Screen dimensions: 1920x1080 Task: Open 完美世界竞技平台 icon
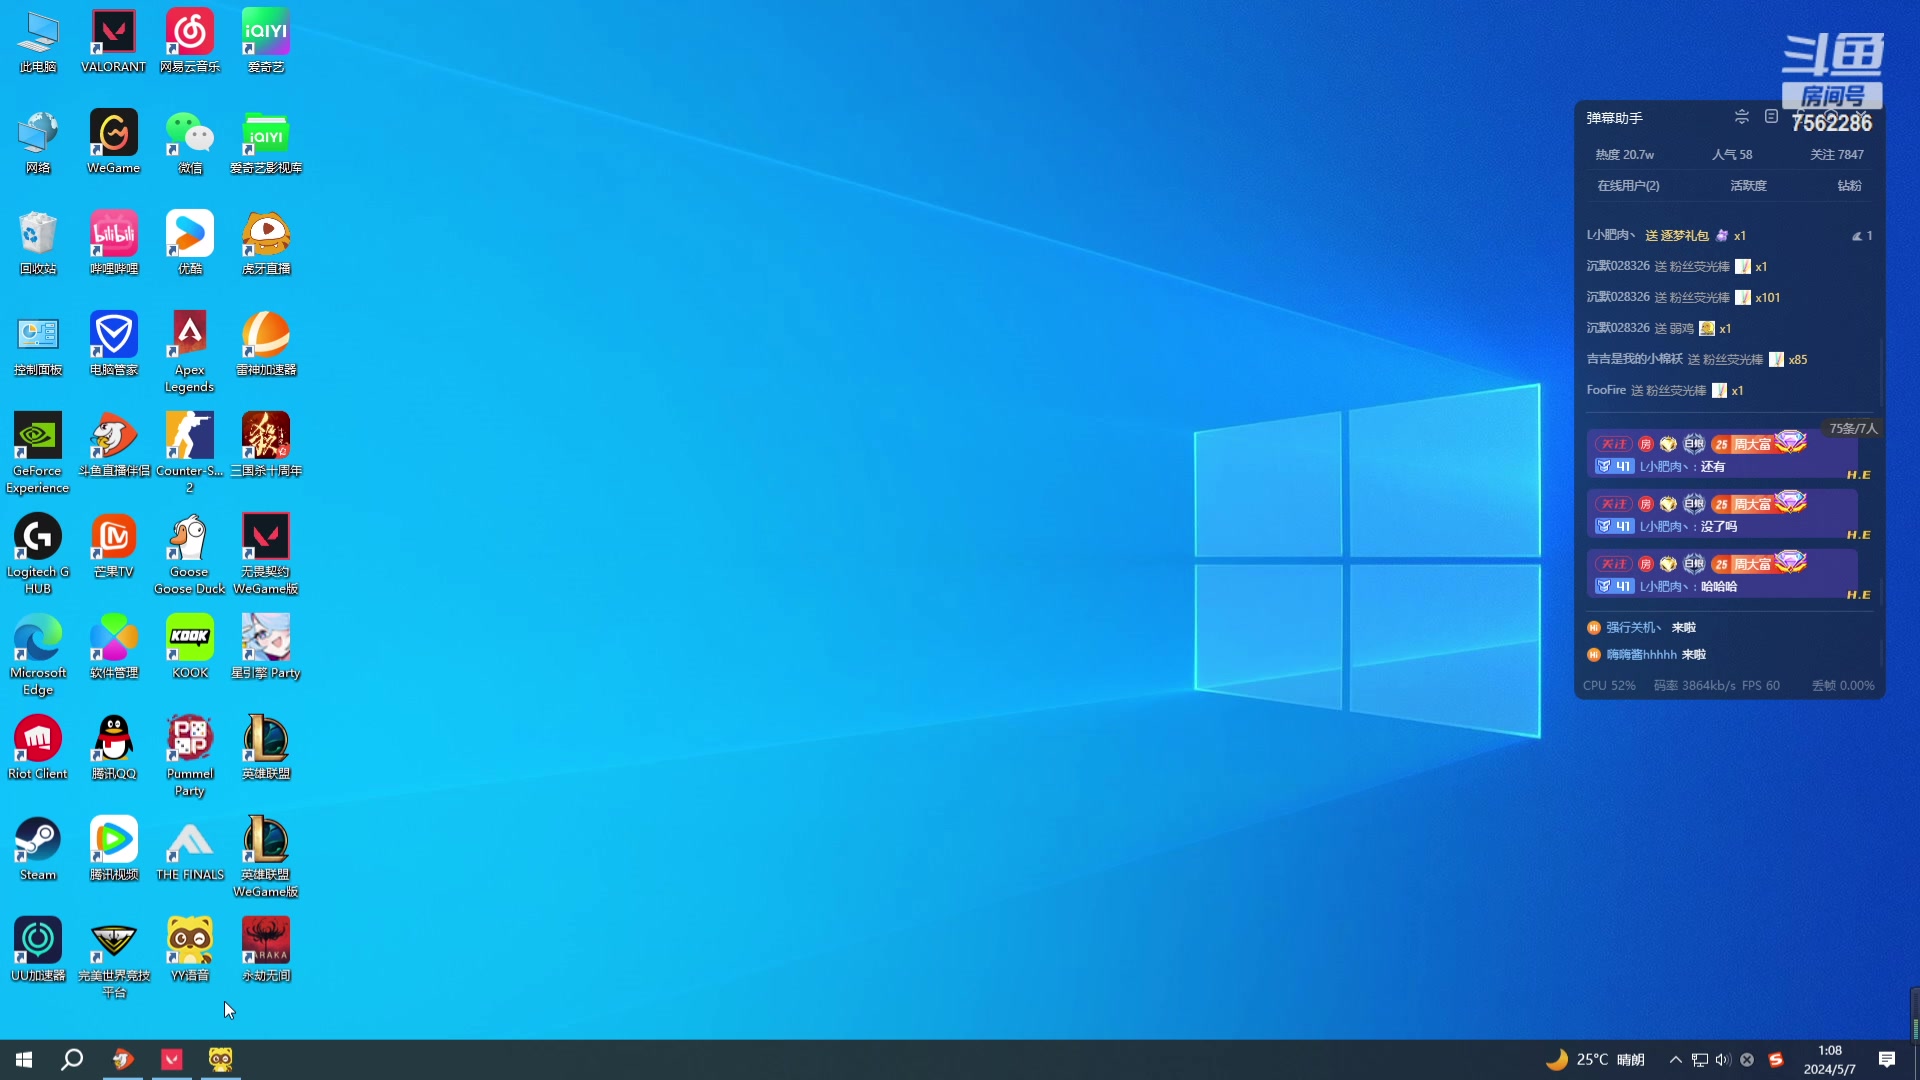(x=113, y=958)
